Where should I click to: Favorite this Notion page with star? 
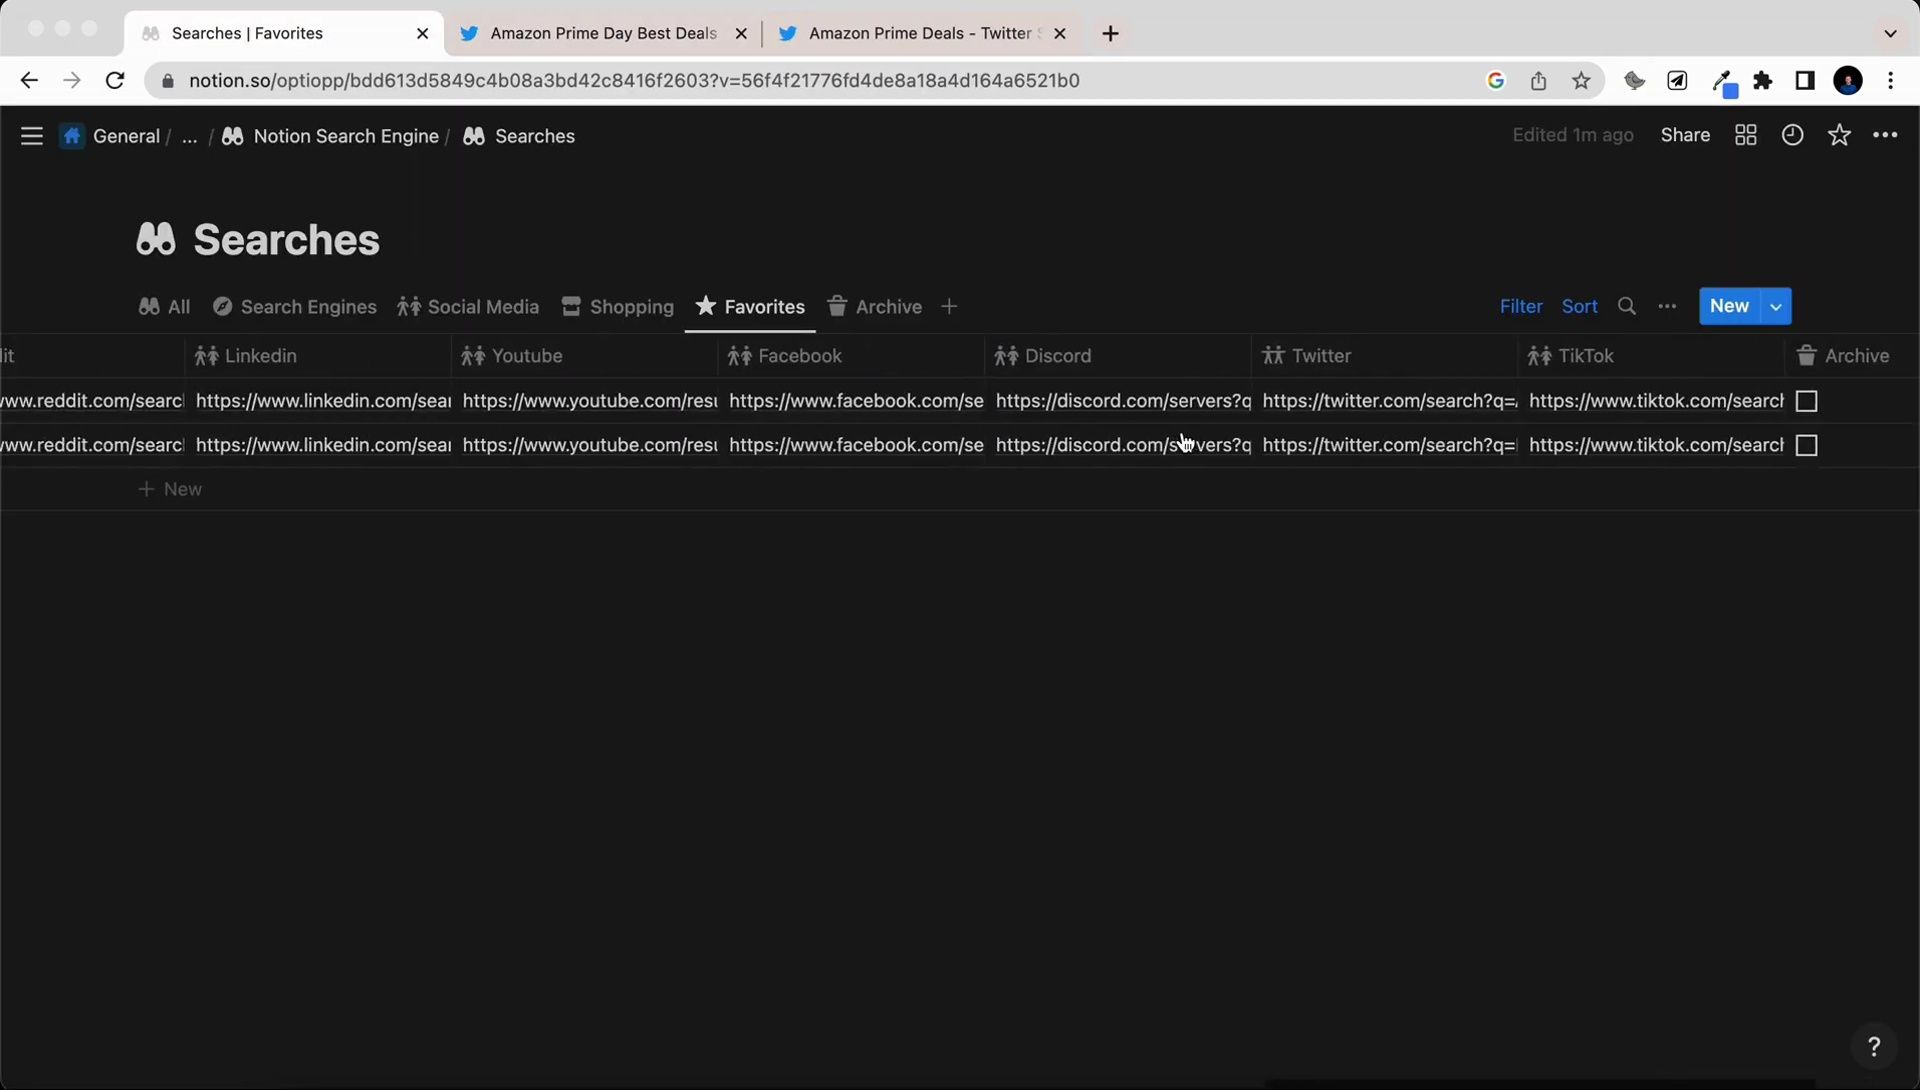coord(1839,135)
